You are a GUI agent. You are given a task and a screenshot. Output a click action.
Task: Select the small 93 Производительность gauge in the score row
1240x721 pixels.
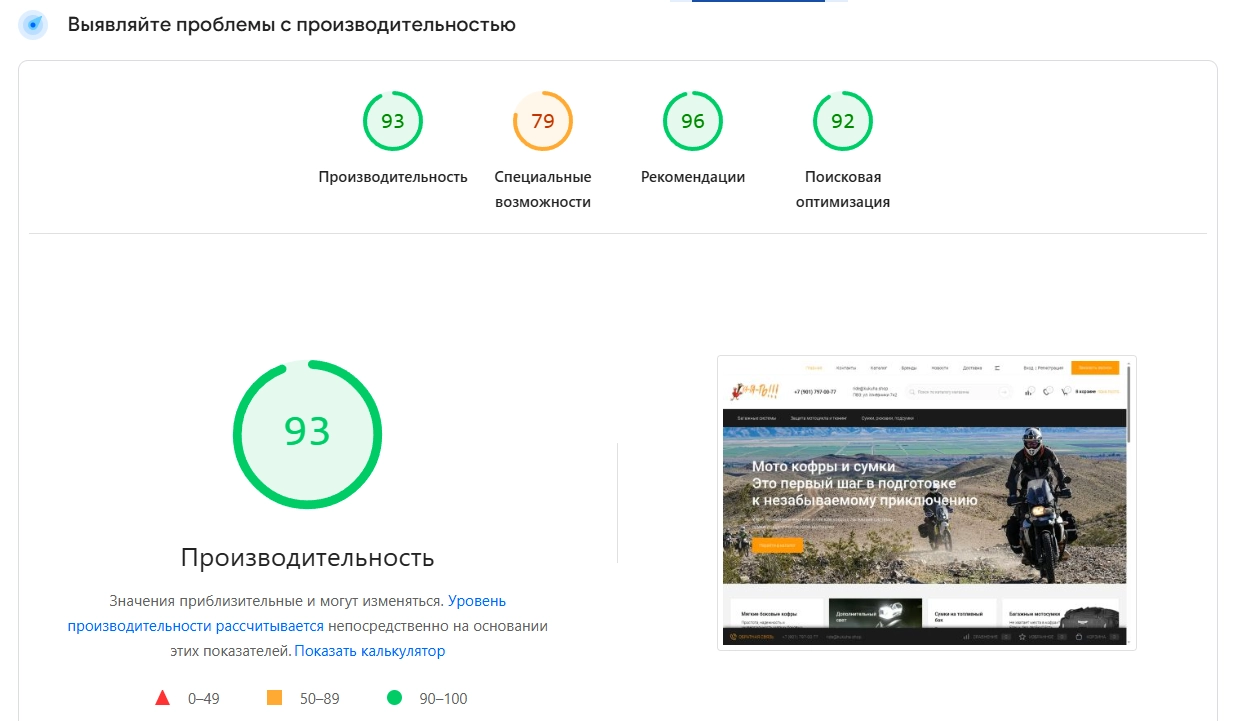(393, 121)
